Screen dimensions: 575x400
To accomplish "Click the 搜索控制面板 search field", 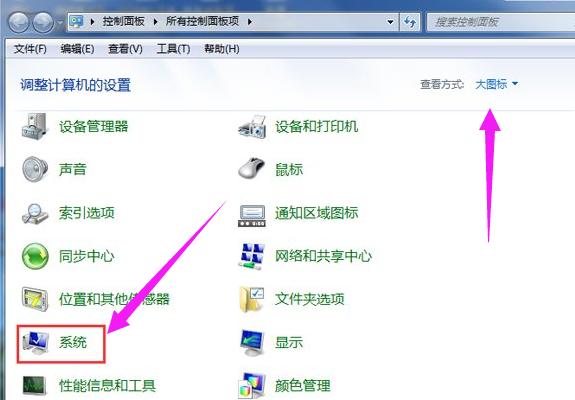I will [501, 22].
